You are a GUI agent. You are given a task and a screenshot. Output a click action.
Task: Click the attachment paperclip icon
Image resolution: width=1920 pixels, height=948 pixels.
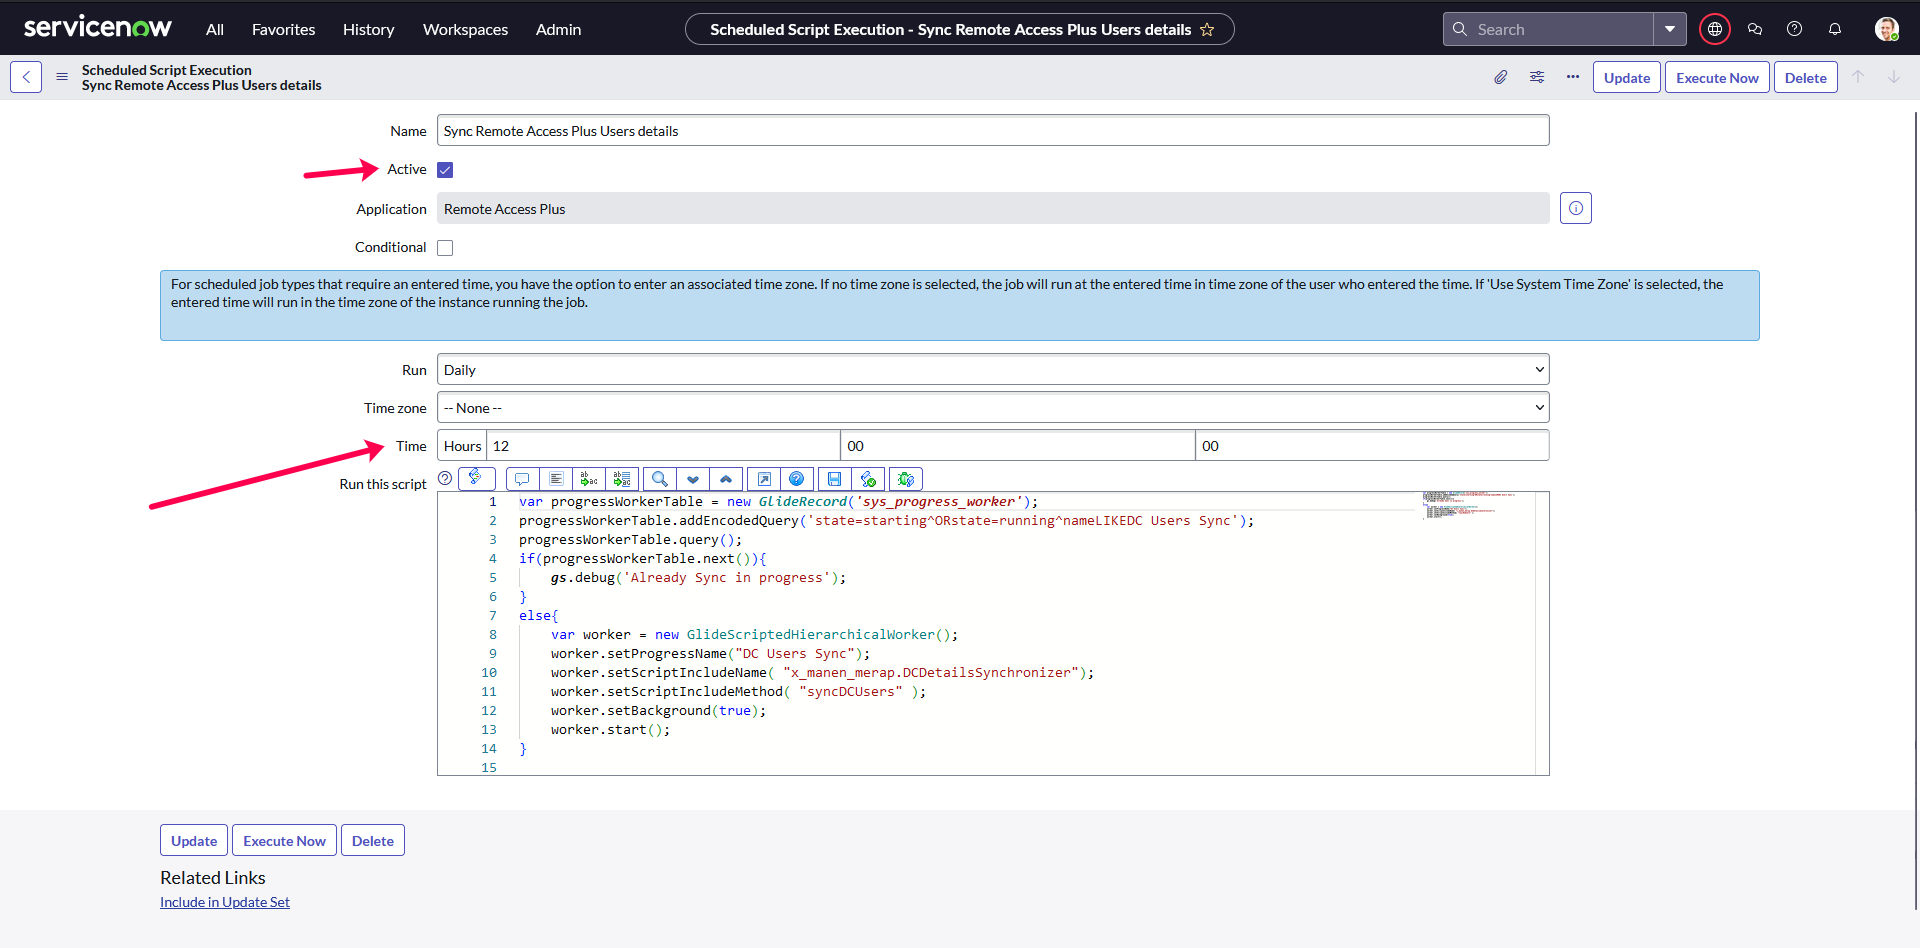(1500, 77)
